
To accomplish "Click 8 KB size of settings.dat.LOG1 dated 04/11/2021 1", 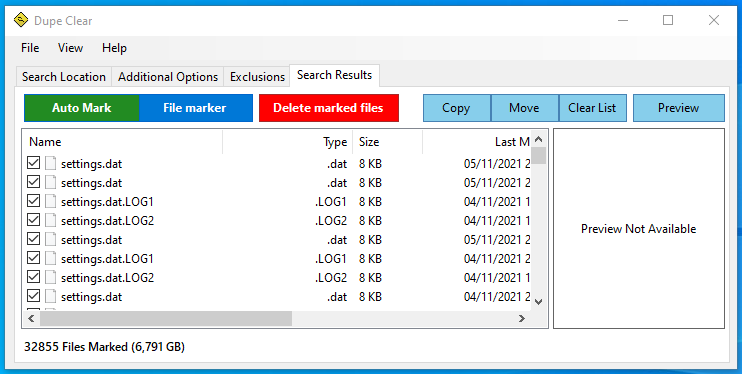I will tap(370, 202).
